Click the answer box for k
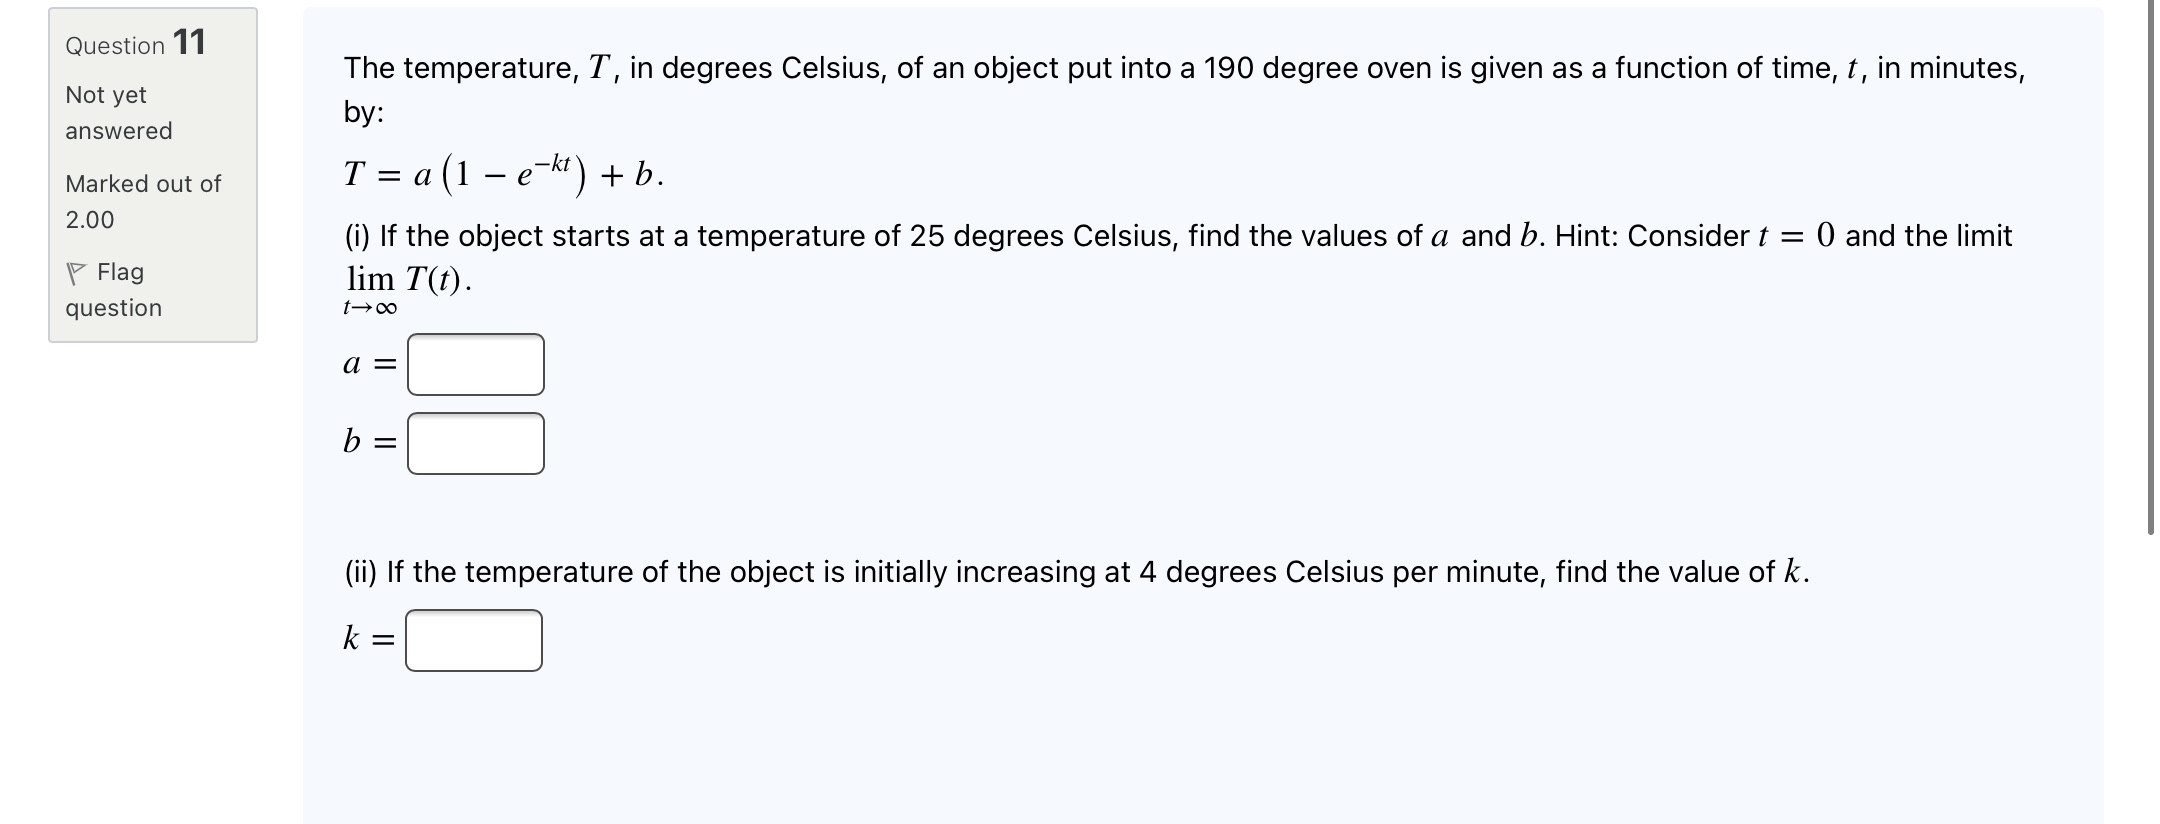 click(474, 641)
